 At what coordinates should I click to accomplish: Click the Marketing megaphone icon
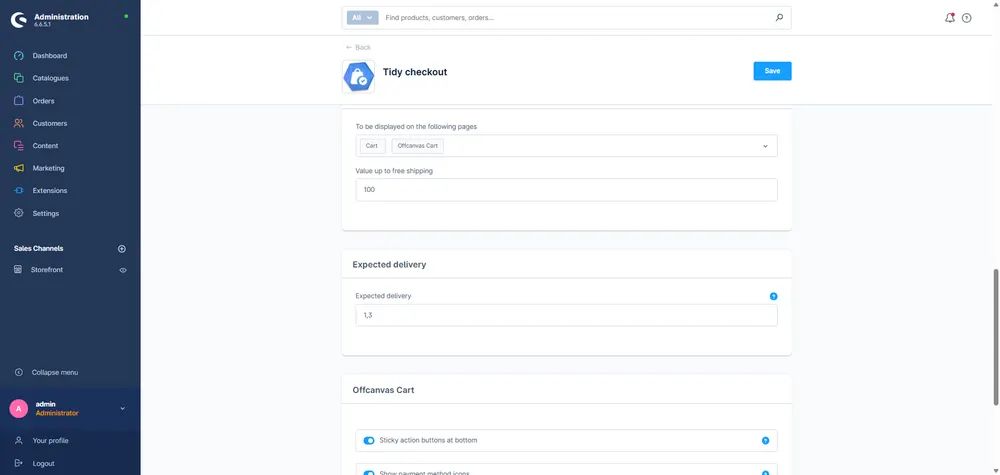(18, 168)
